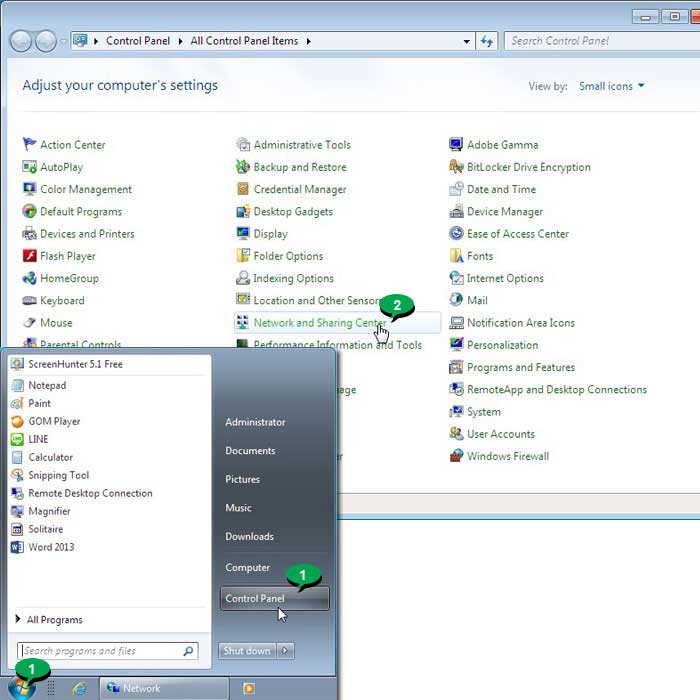The height and width of the screenshot is (700, 700).
Task: Click the Word 2013 icon in Start menu
Action: (x=17, y=547)
